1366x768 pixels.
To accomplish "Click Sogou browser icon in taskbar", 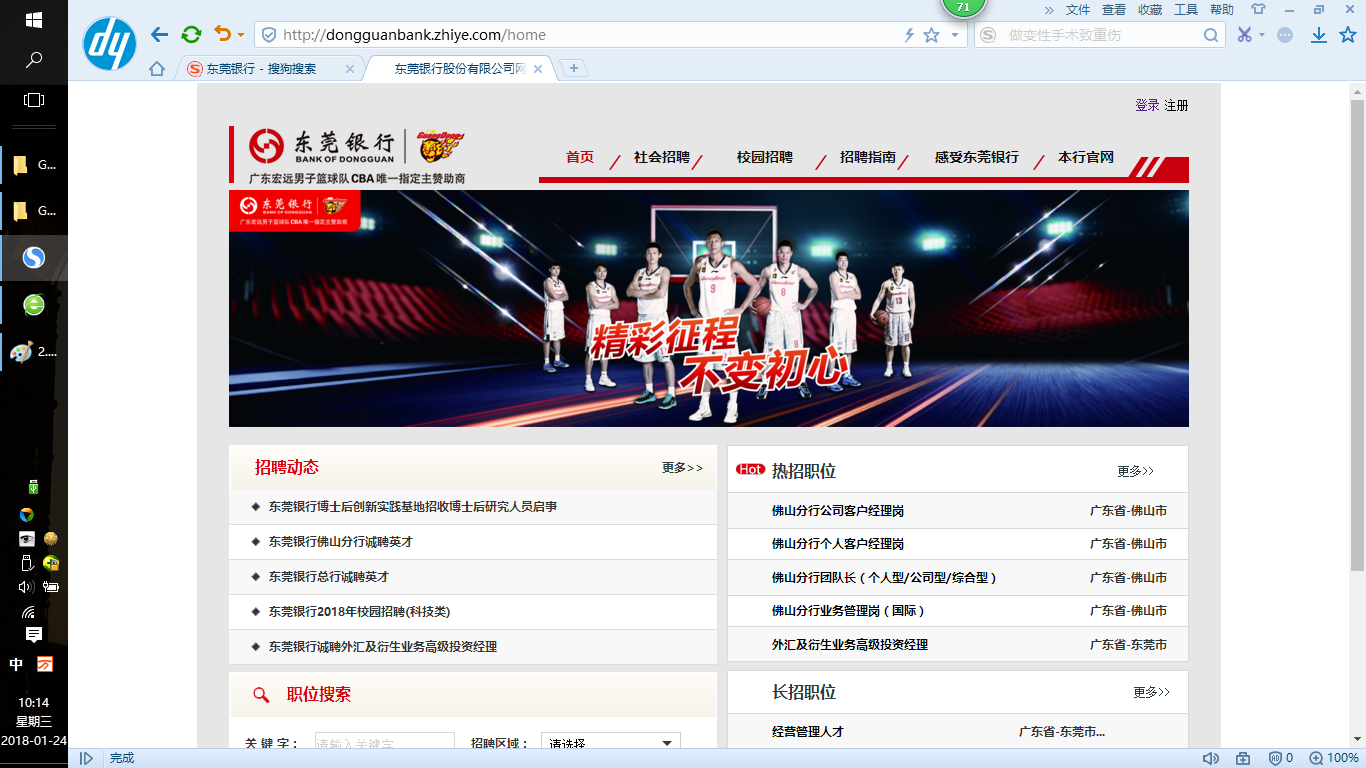I will point(34,258).
